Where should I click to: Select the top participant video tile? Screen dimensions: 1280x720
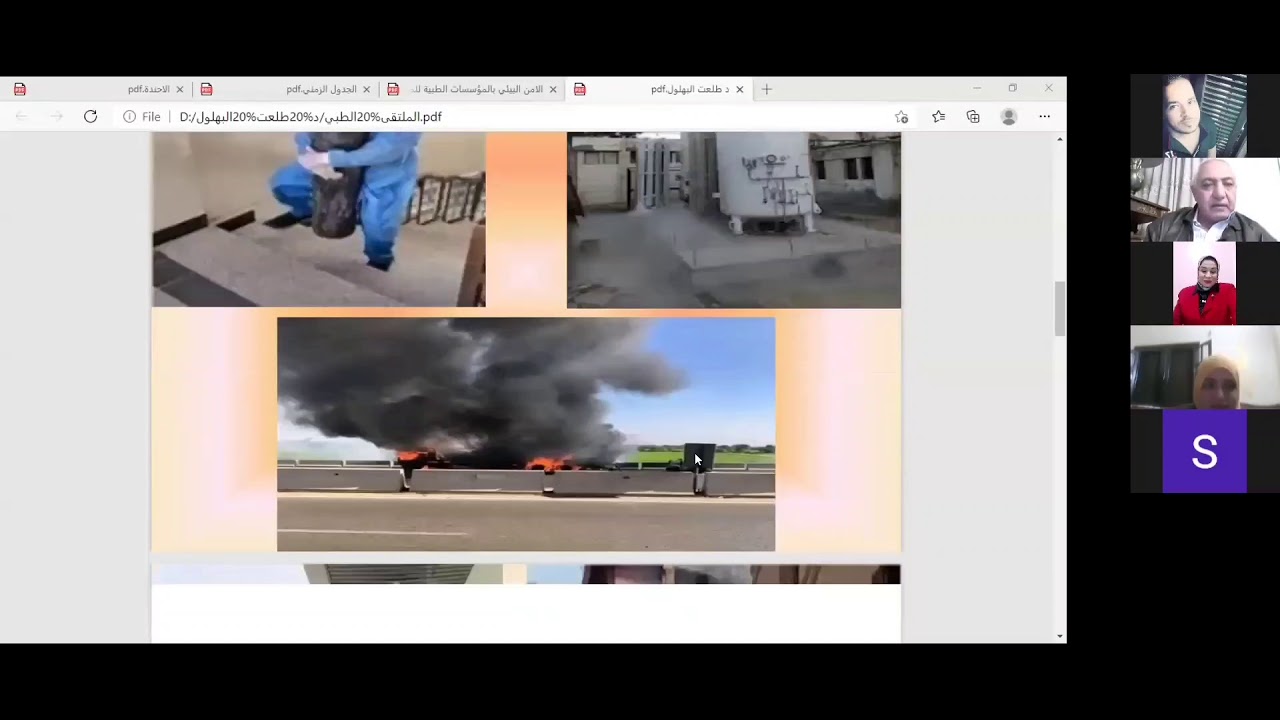(1205, 116)
